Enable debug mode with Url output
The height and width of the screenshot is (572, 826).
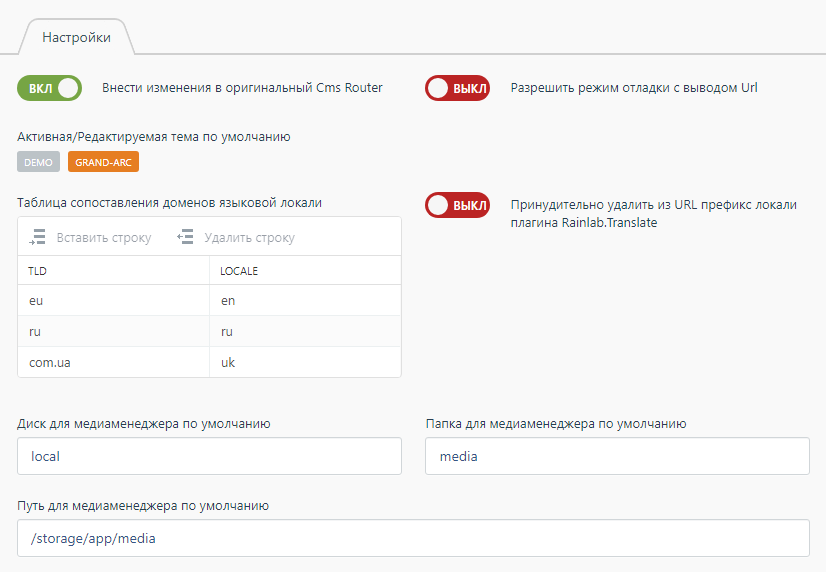click(x=457, y=88)
